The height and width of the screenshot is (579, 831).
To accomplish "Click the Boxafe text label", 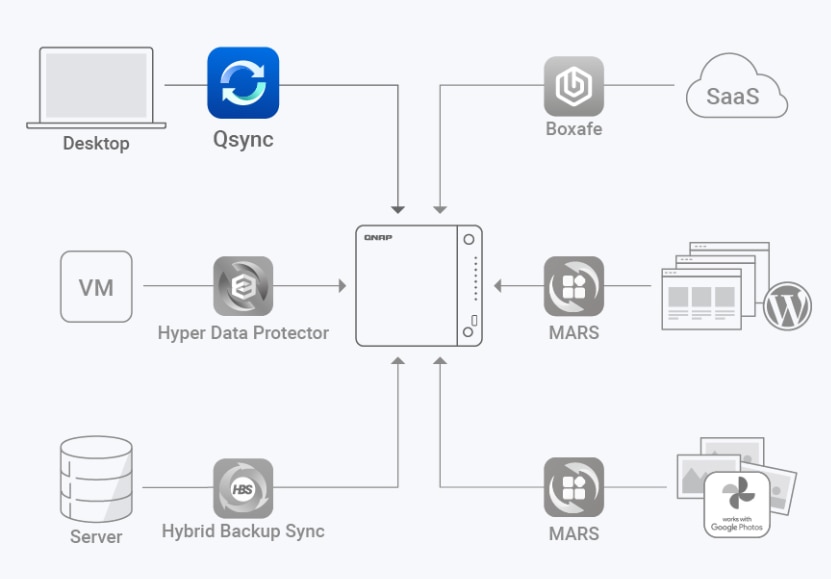I will click(574, 129).
